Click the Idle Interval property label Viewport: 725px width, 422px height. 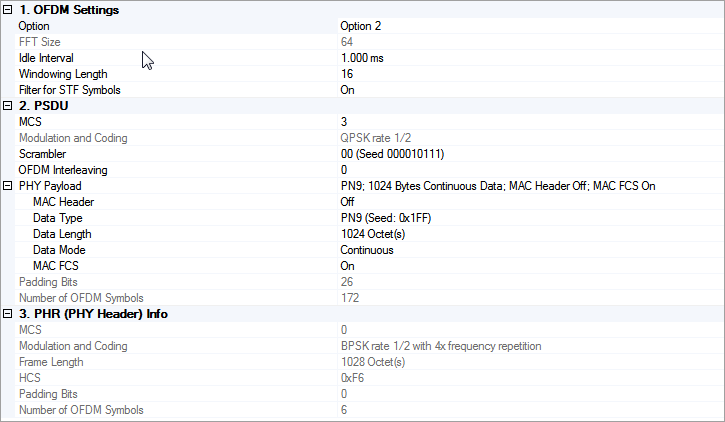49,58
